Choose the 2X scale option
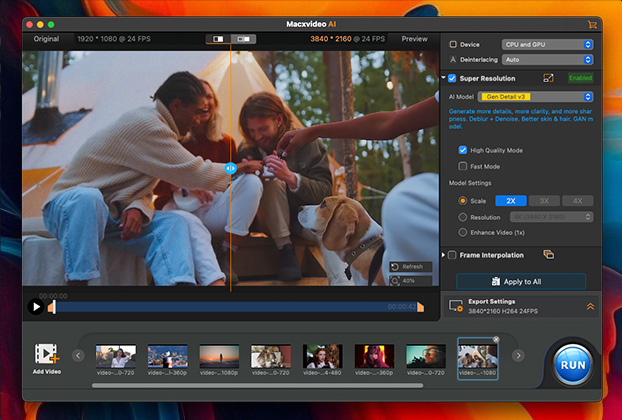 (x=511, y=201)
